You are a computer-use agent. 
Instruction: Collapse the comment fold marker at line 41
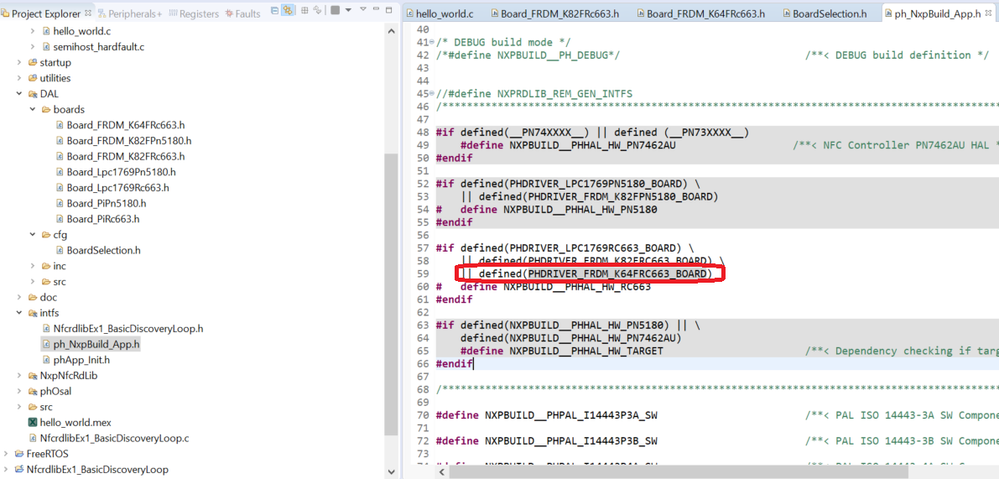(432, 42)
